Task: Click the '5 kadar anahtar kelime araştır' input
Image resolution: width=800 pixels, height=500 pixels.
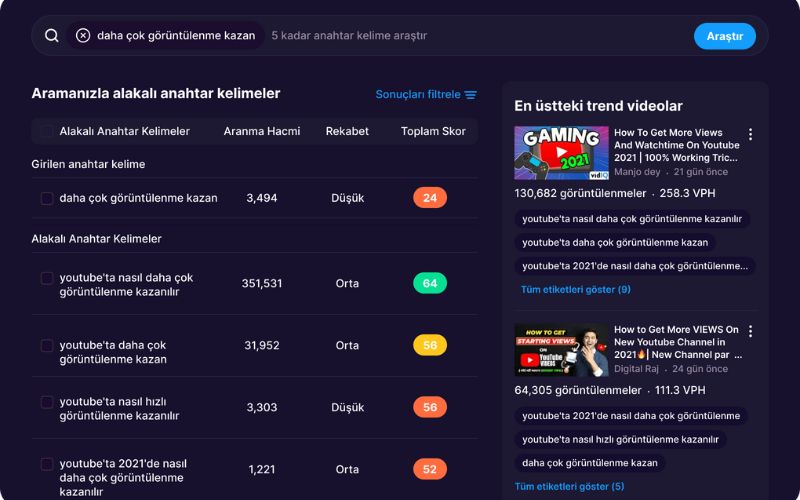Action: point(349,36)
